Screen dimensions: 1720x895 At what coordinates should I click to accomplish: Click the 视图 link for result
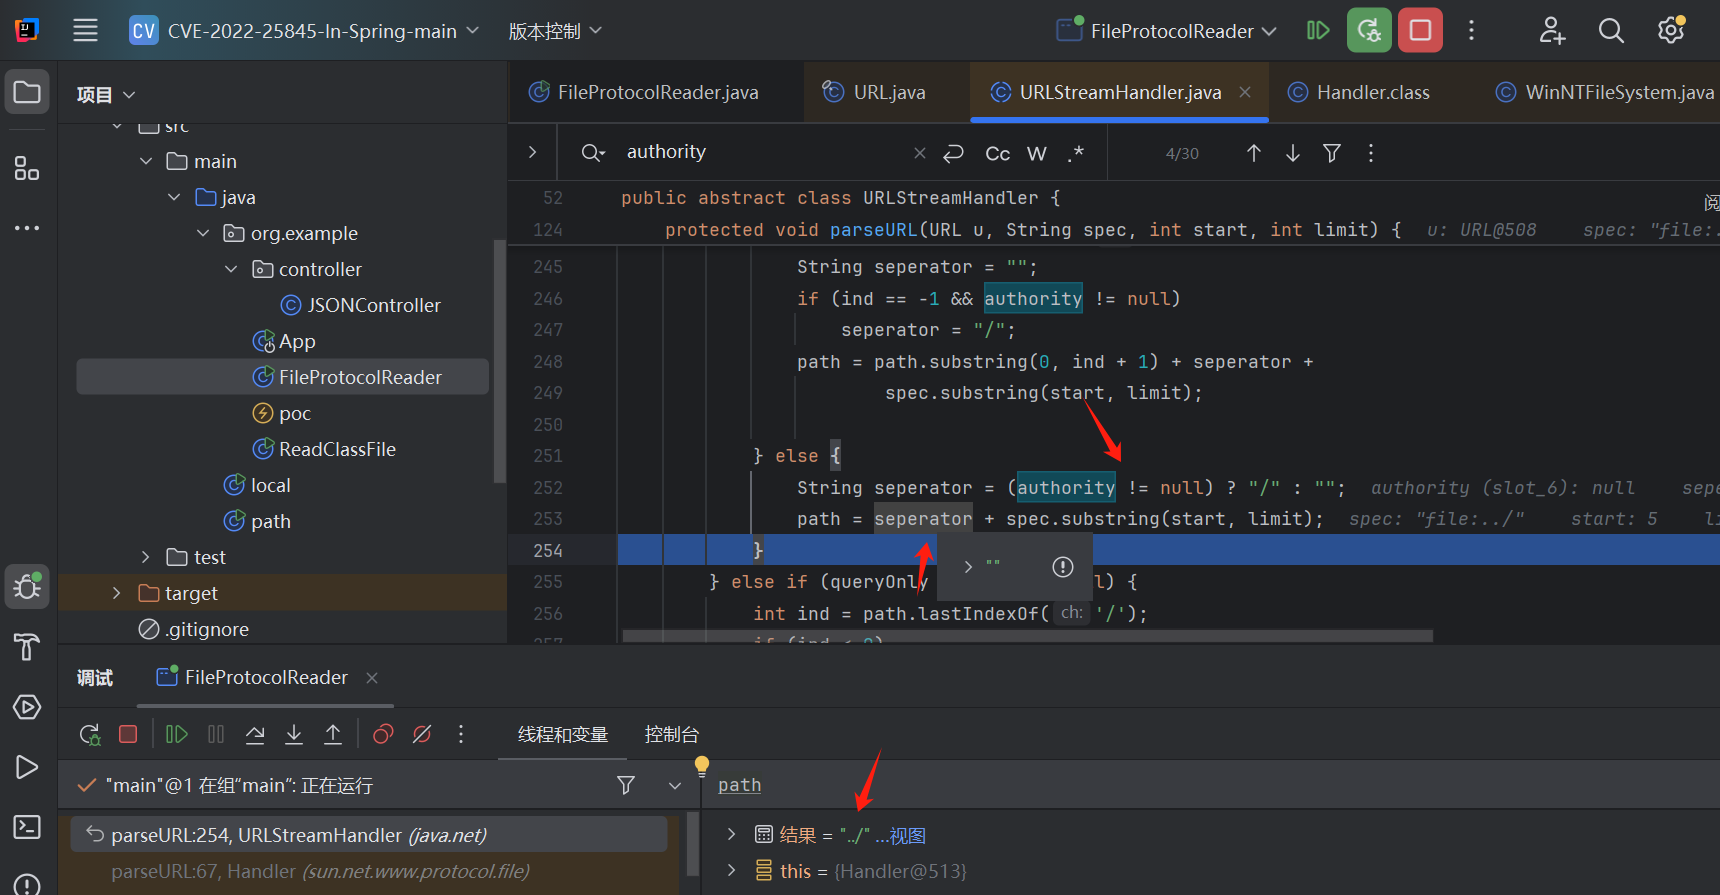tap(907, 835)
